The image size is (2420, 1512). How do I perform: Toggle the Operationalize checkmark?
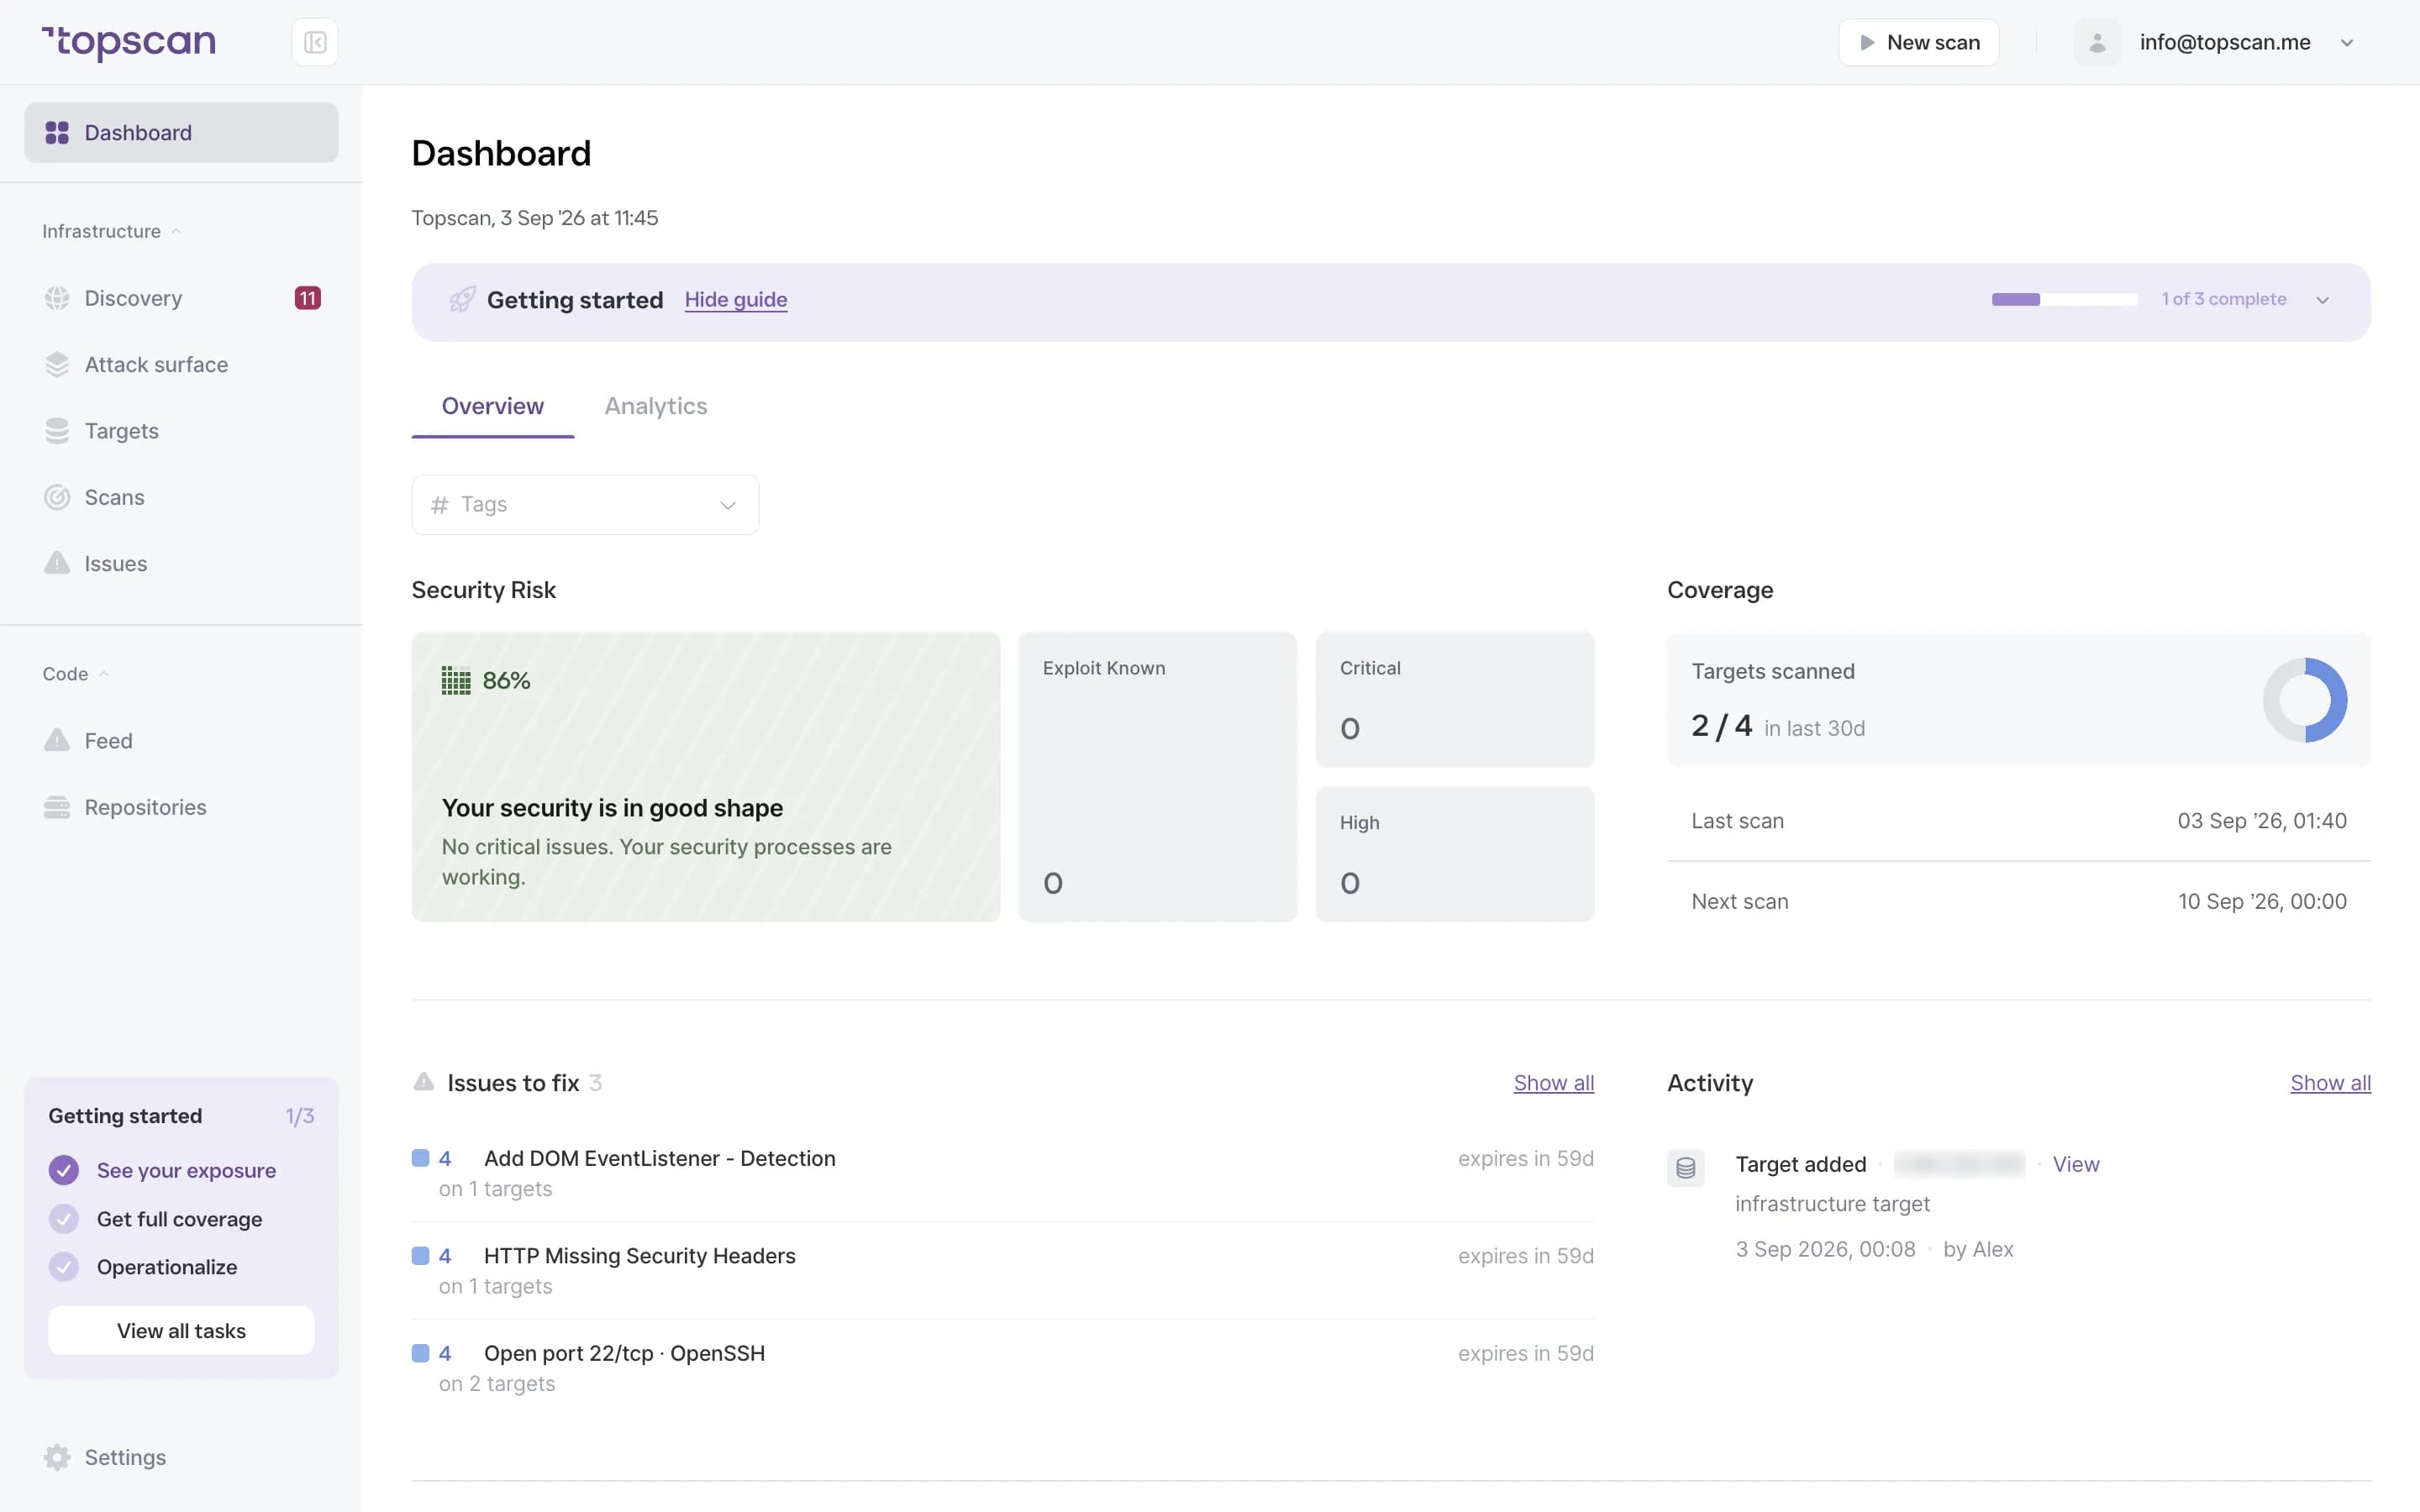[x=64, y=1266]
